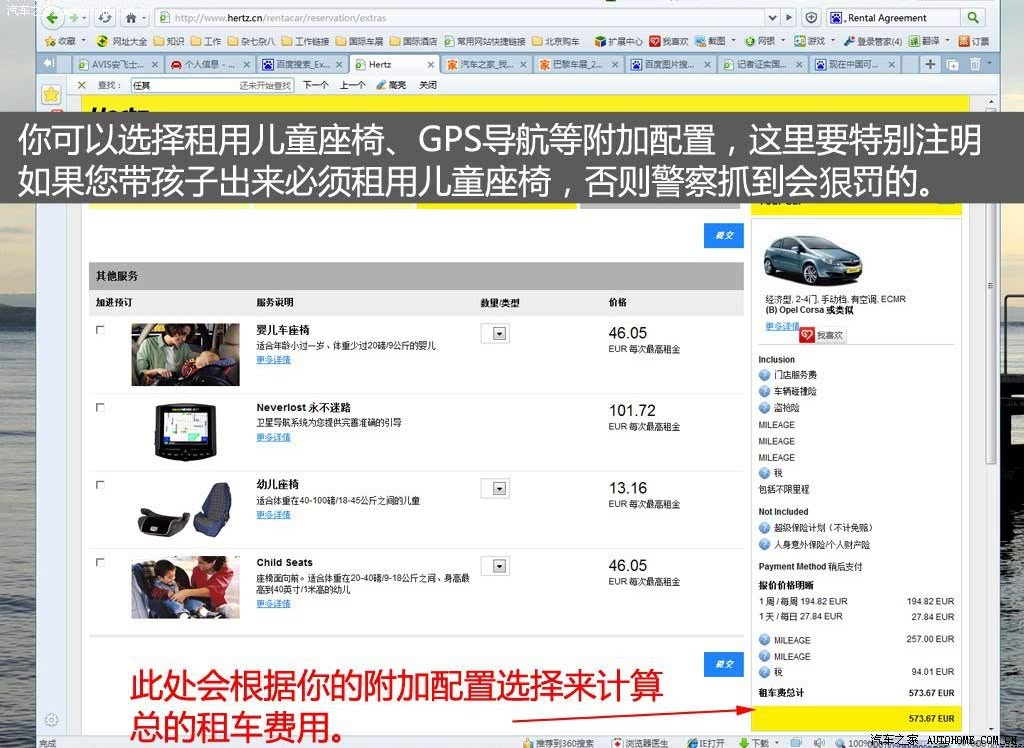Click the 翻译 translate tool

[924, 41]
